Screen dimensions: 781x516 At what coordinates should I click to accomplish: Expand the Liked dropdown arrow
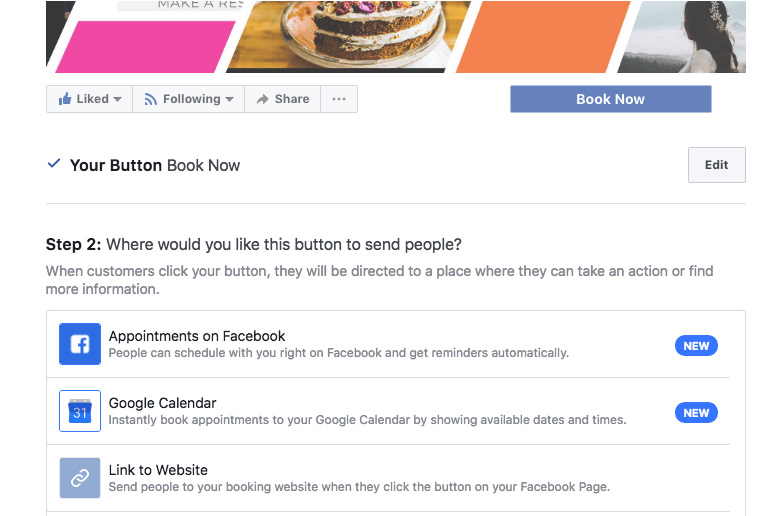click(118, 100)
